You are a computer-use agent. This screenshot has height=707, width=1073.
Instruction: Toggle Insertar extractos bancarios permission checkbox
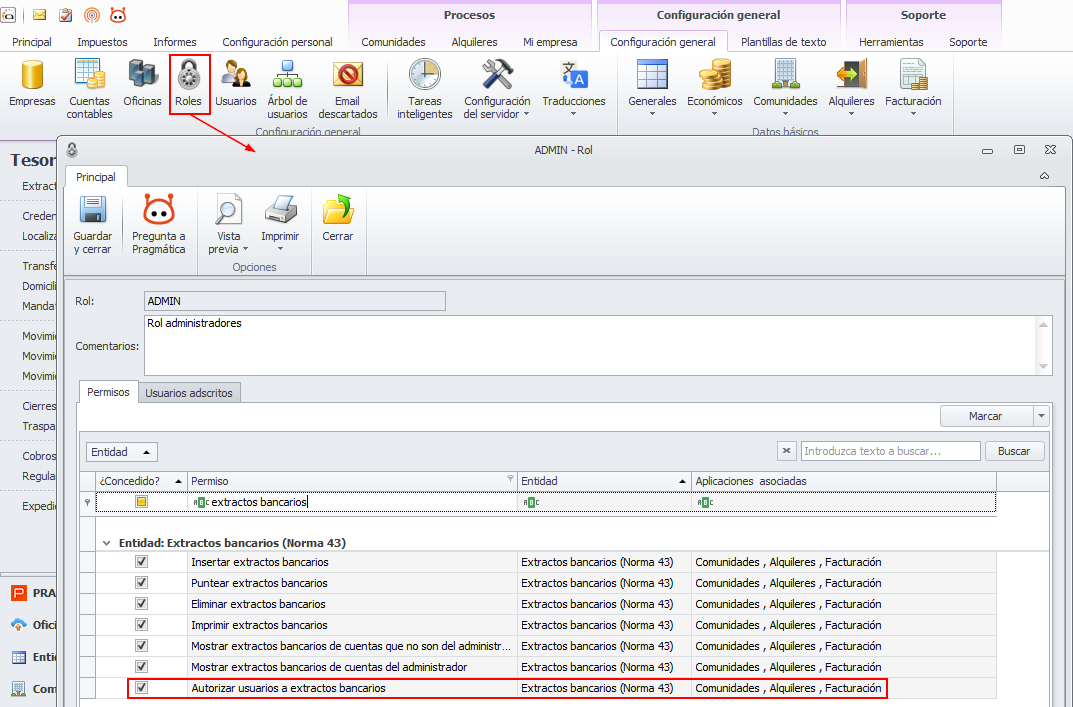(x=142, y=562)
